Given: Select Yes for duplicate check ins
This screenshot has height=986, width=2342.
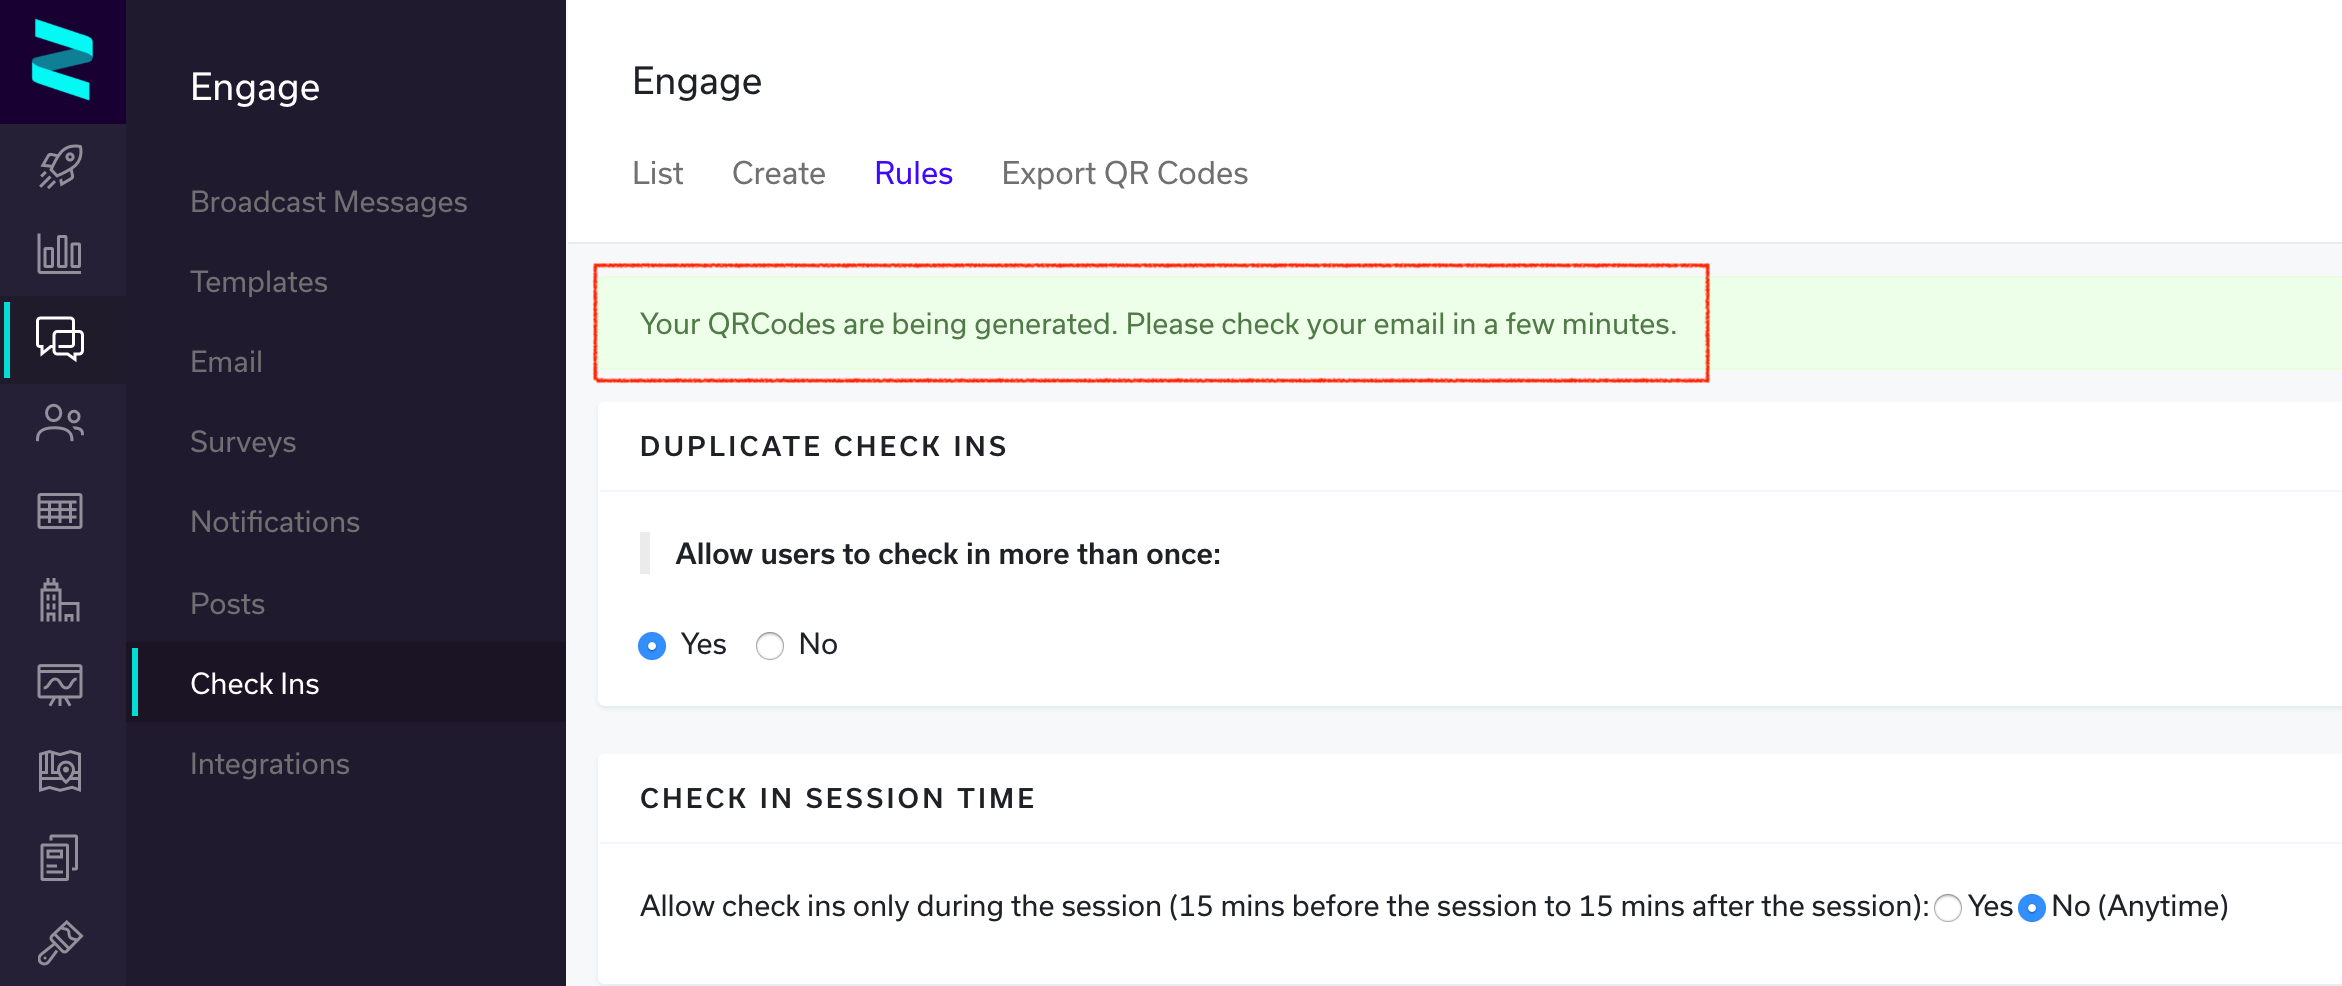Looking at the screenshot, I should click(x=652, y=646).
